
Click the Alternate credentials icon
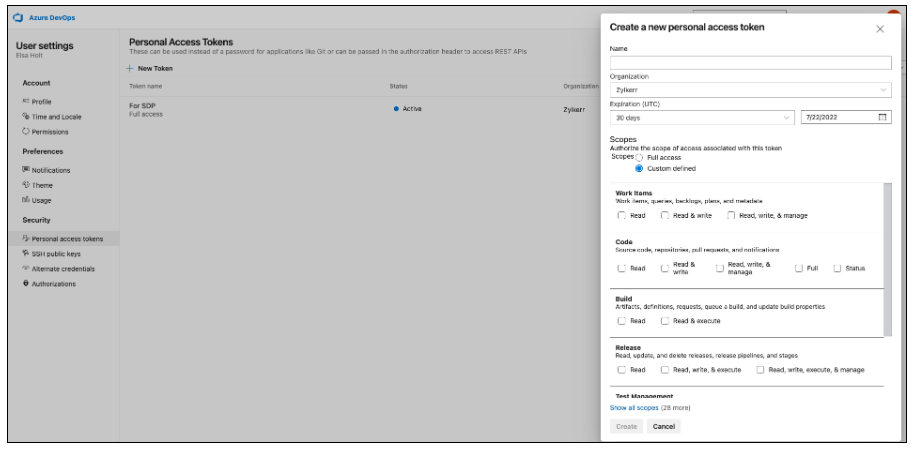26,268
